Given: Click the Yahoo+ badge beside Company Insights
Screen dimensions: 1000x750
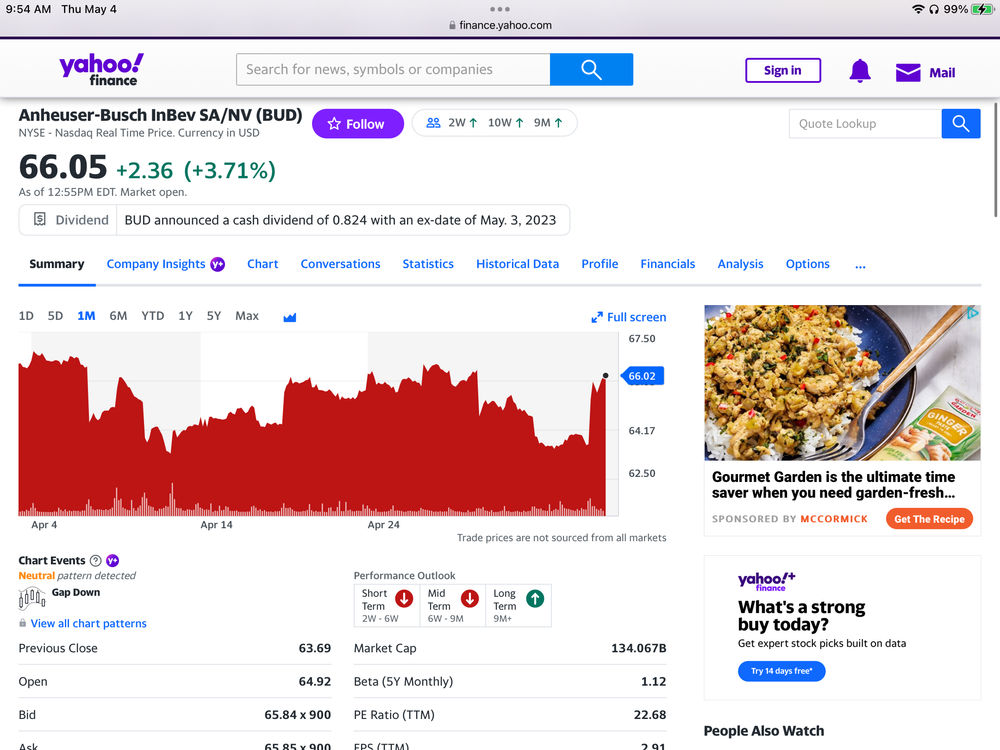Looking at the screenshot, I should [217, 263].
